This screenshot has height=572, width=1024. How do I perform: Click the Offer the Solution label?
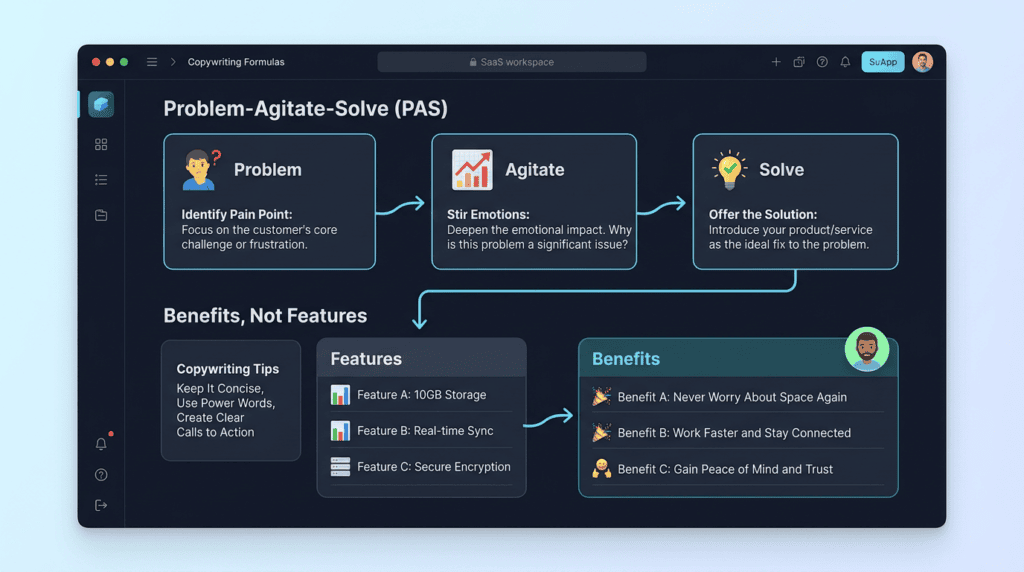763,214
